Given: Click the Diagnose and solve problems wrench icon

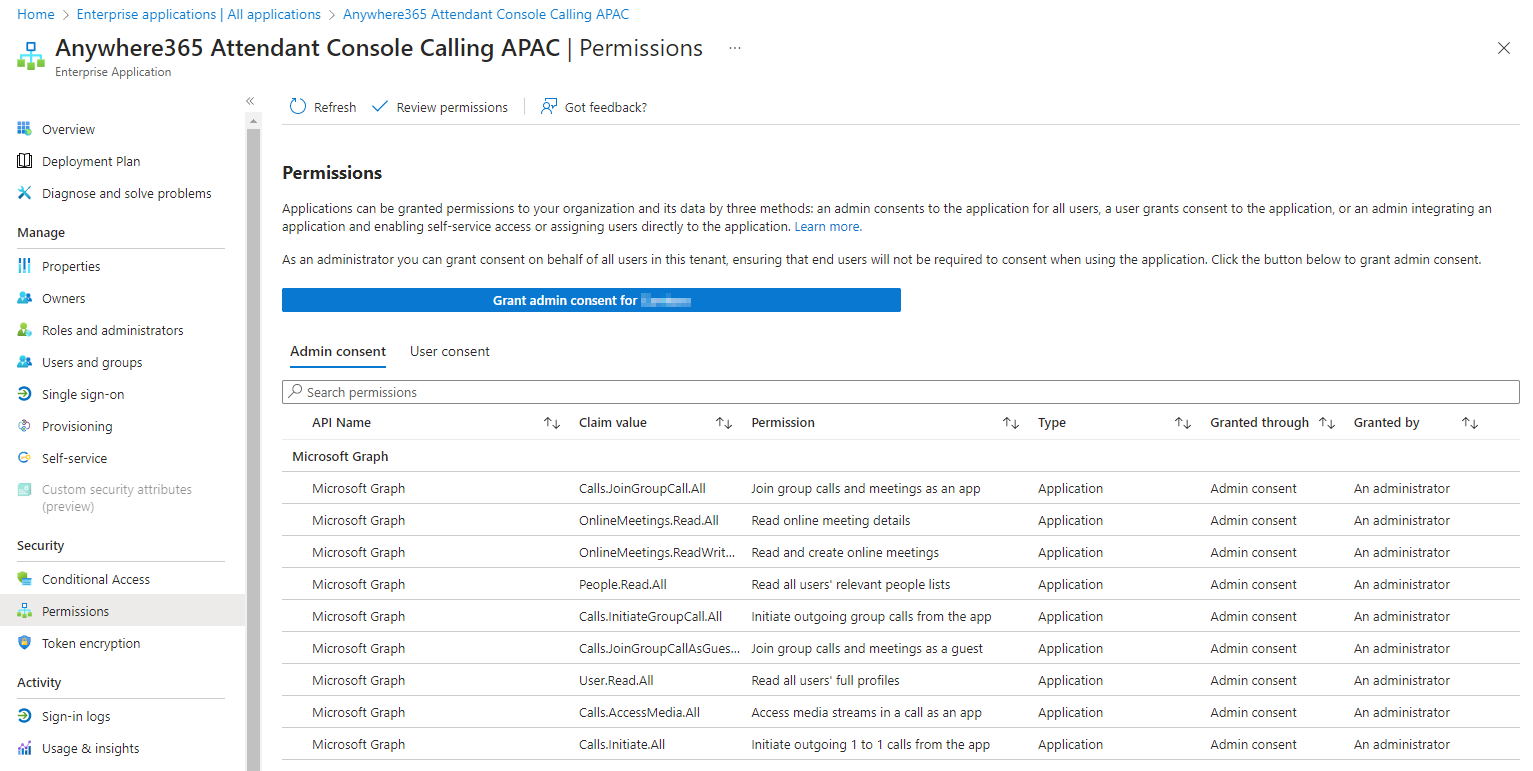Looking at the screenshot, I should (25, 193).
